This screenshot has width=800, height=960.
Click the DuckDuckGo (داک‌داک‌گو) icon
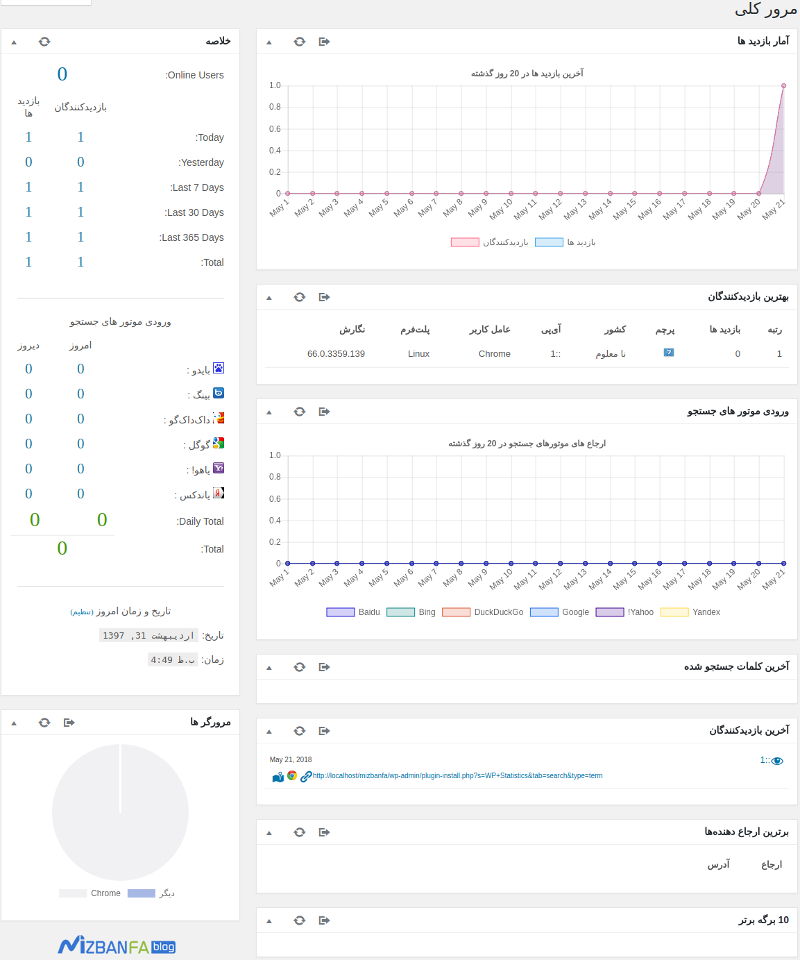[219, 418]
